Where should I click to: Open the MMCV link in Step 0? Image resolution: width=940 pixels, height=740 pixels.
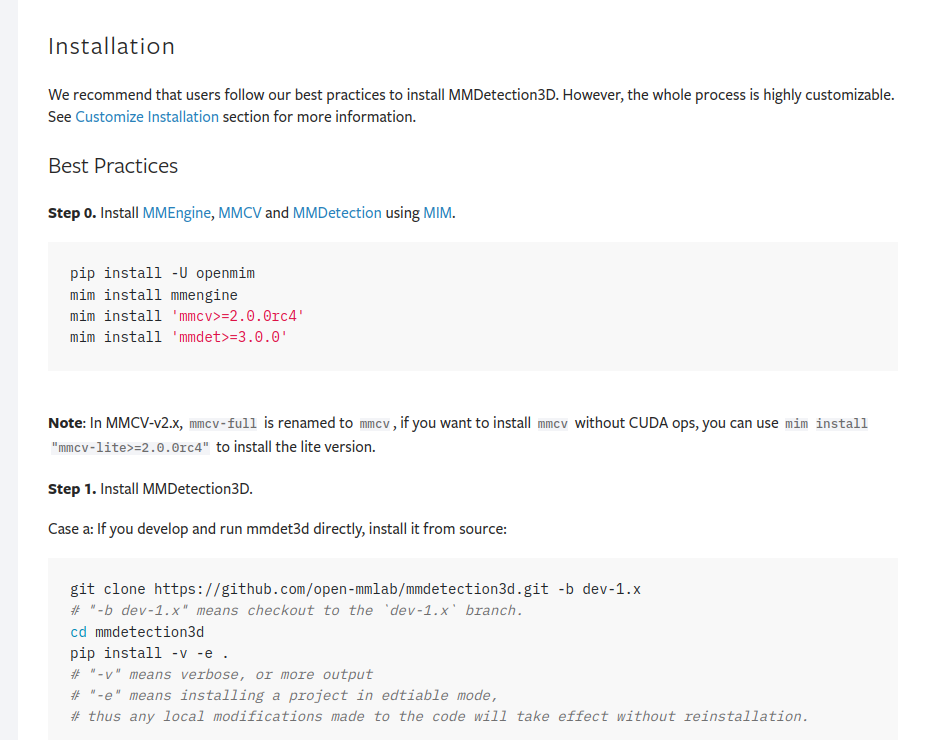(x=240, y=213)
